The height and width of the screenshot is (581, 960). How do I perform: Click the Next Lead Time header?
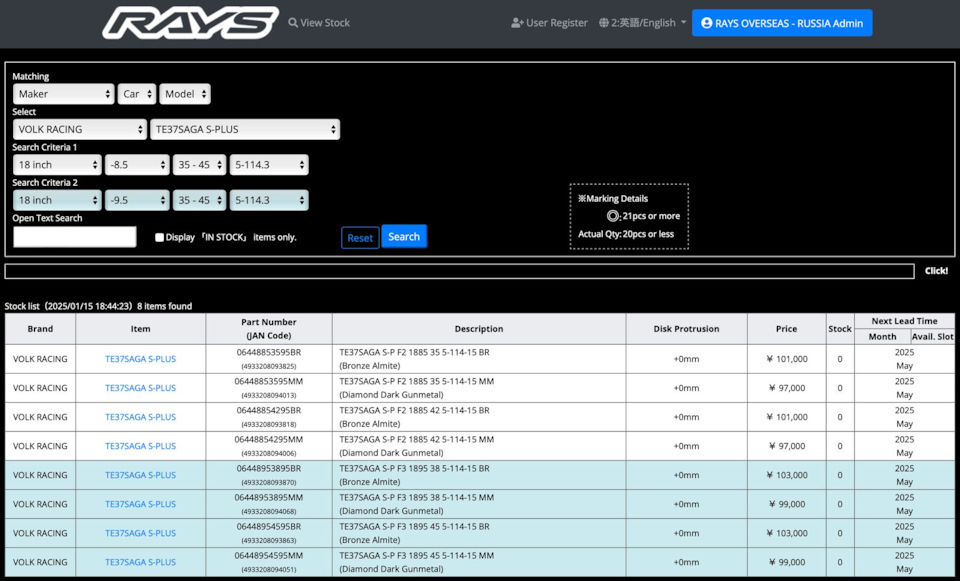[x=904, y=321]
